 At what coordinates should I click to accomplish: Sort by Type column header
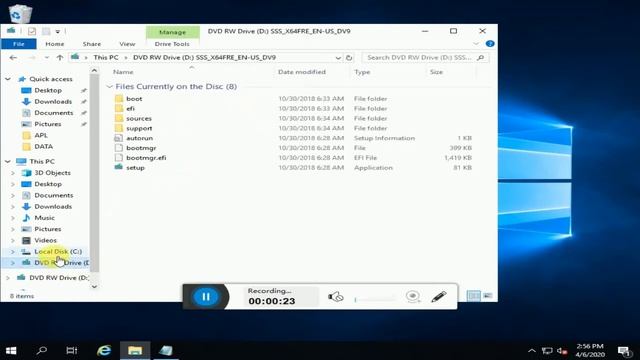362,72
